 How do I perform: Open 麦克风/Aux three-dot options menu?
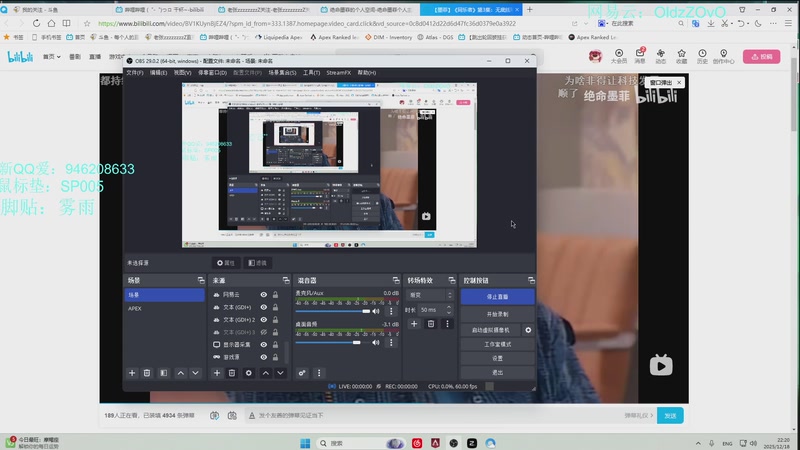[x=391, y=311]
